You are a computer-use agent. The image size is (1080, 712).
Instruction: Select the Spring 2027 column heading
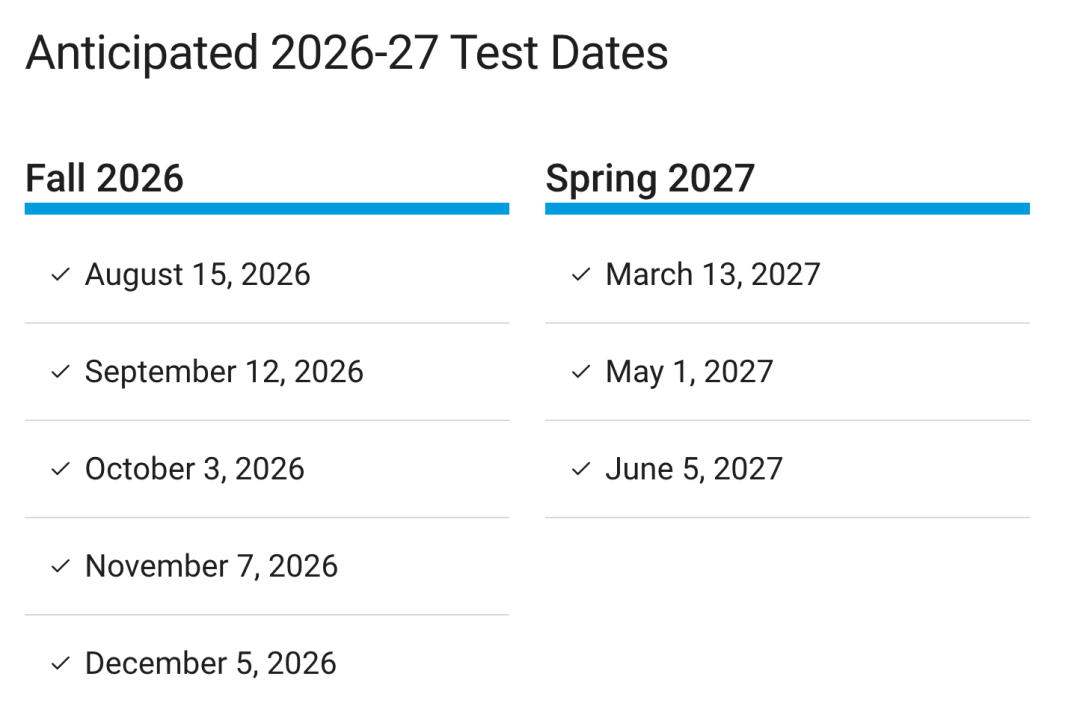pos(650,179)
